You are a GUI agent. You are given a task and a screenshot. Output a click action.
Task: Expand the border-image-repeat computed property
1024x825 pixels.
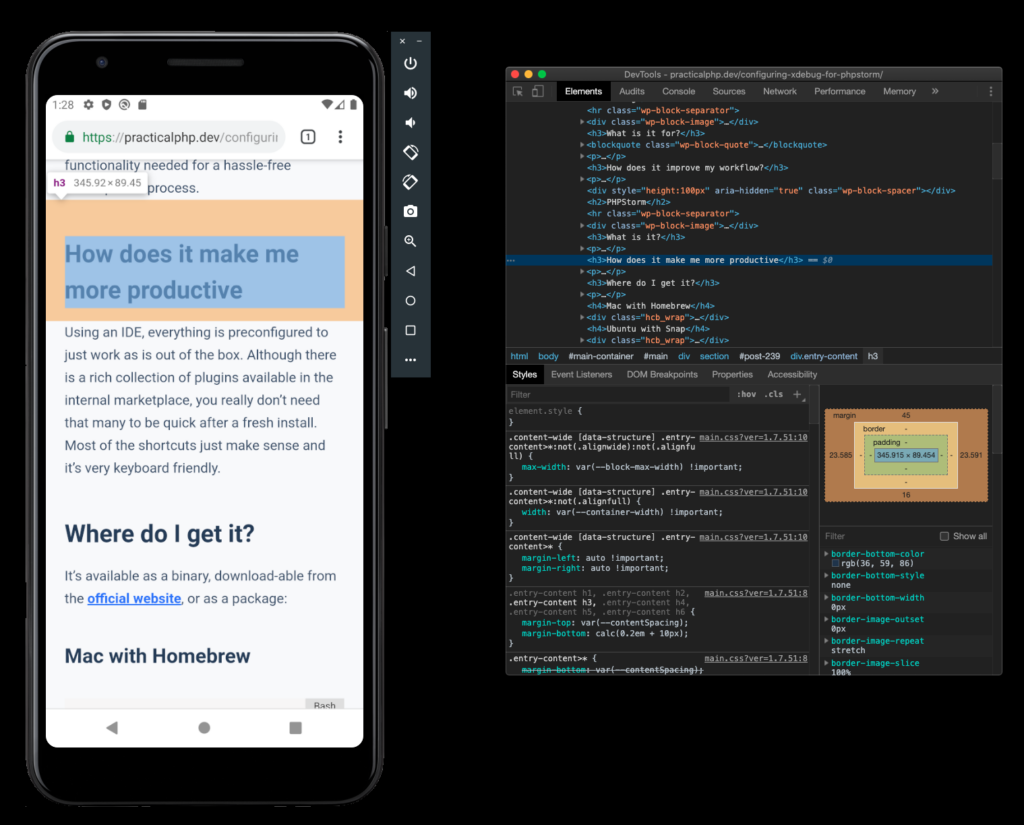pyautogui.click(x=826, y=641)
